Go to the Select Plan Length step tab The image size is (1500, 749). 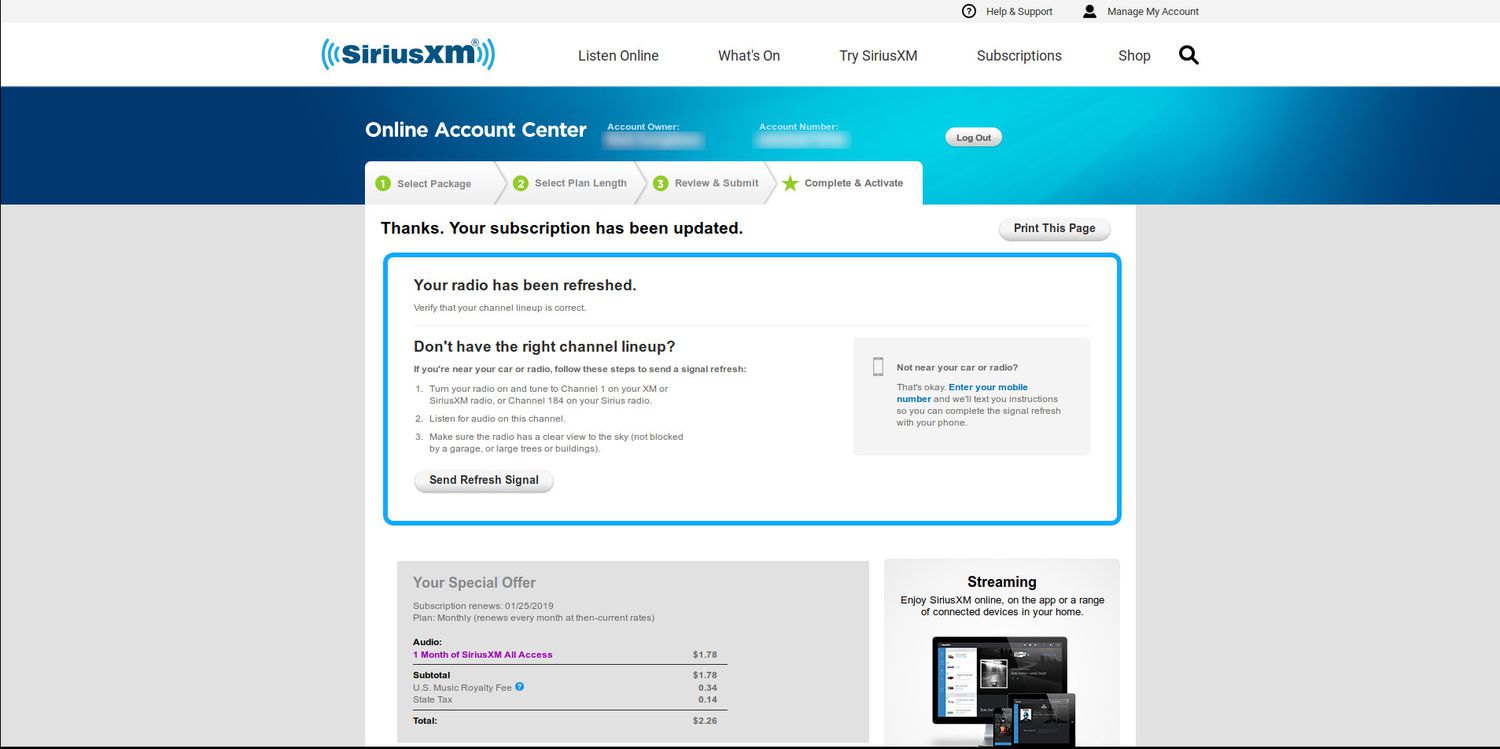tap(570, 183)
